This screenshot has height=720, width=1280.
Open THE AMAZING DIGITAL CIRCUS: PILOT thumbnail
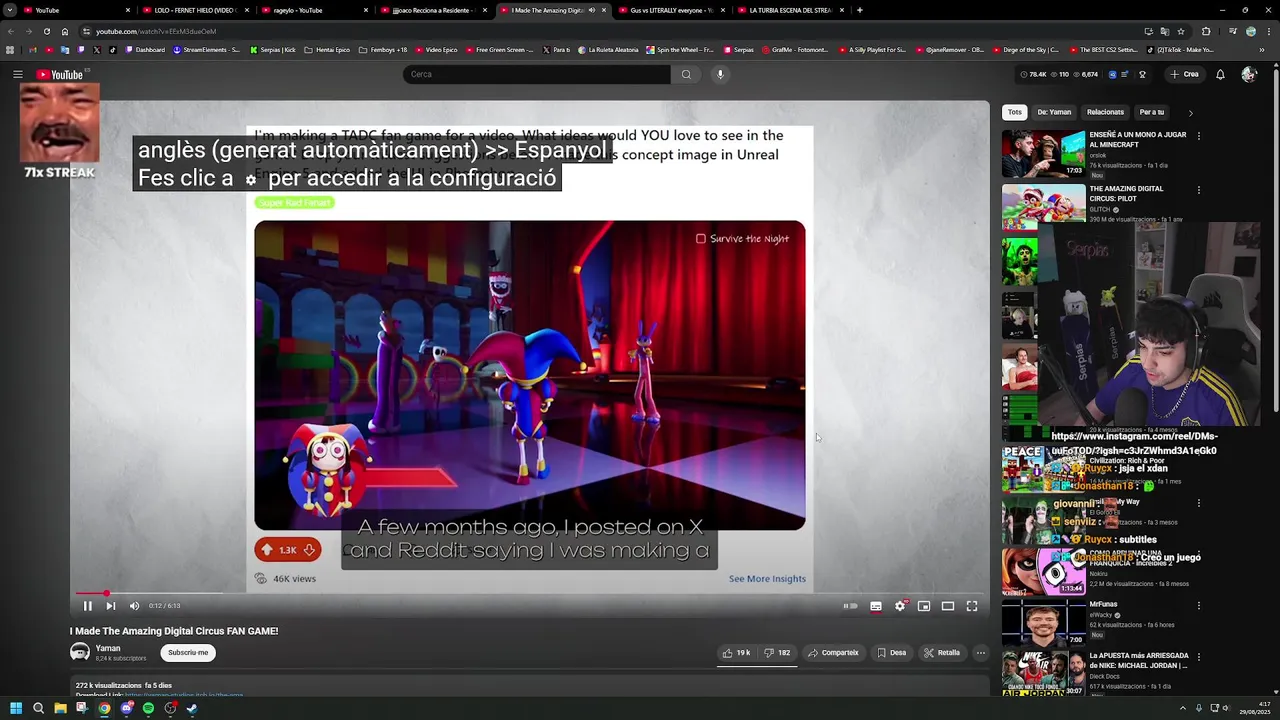tap(1043, 207)
